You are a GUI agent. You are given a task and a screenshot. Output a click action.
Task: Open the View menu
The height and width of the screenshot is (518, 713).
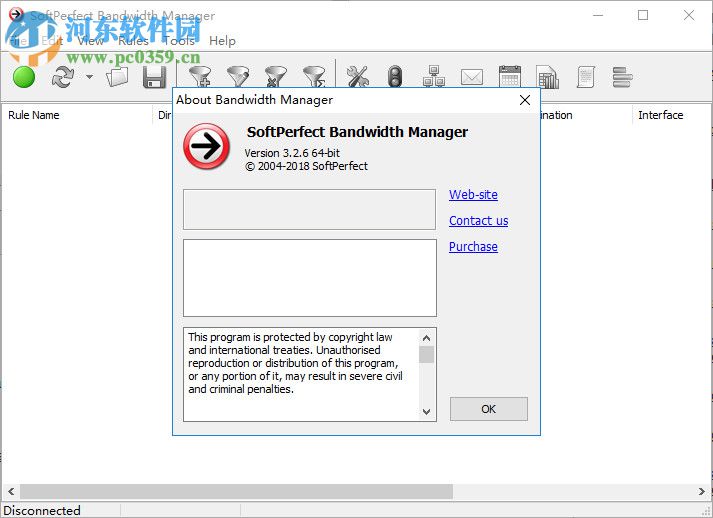pos(90,41)
